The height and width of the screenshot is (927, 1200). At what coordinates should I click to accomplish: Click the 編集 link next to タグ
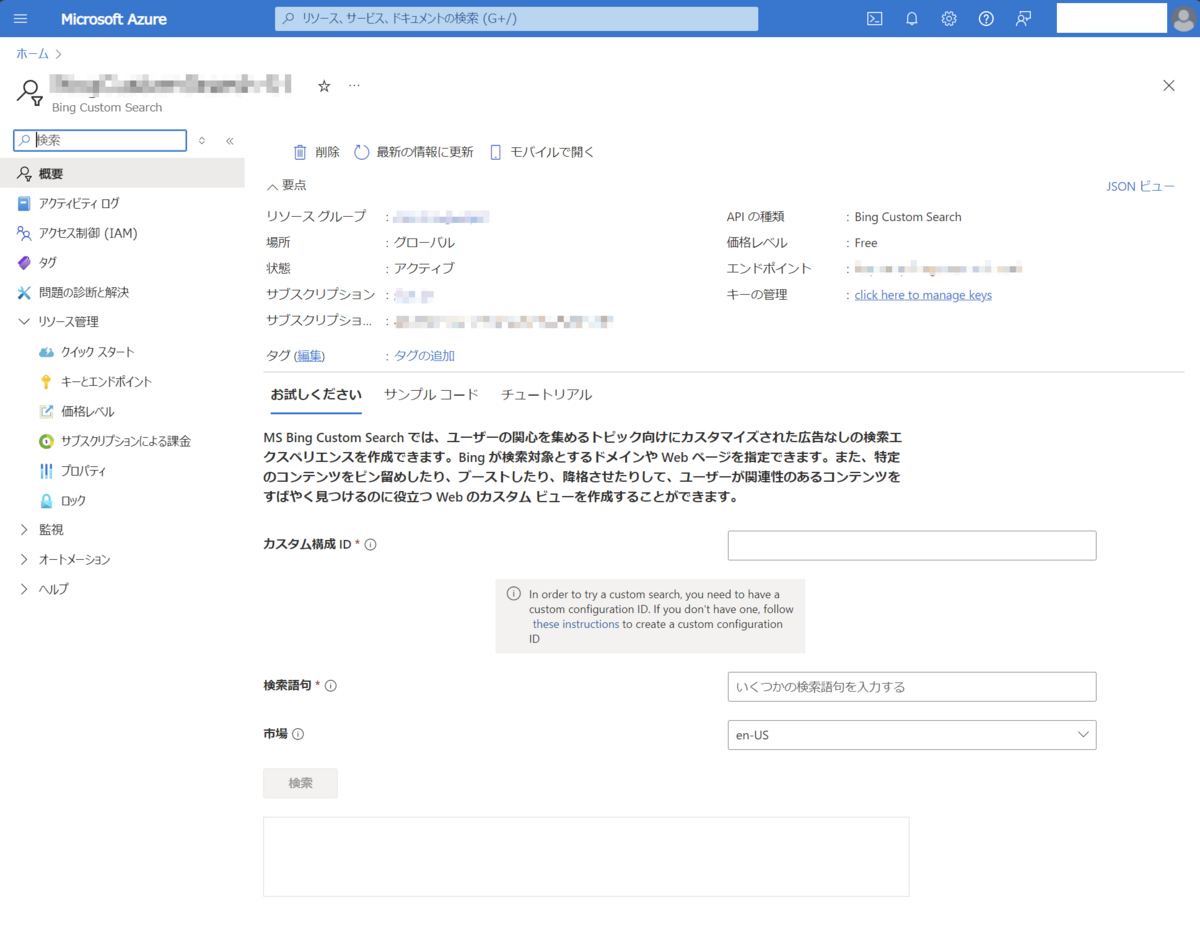click(310, 355)
